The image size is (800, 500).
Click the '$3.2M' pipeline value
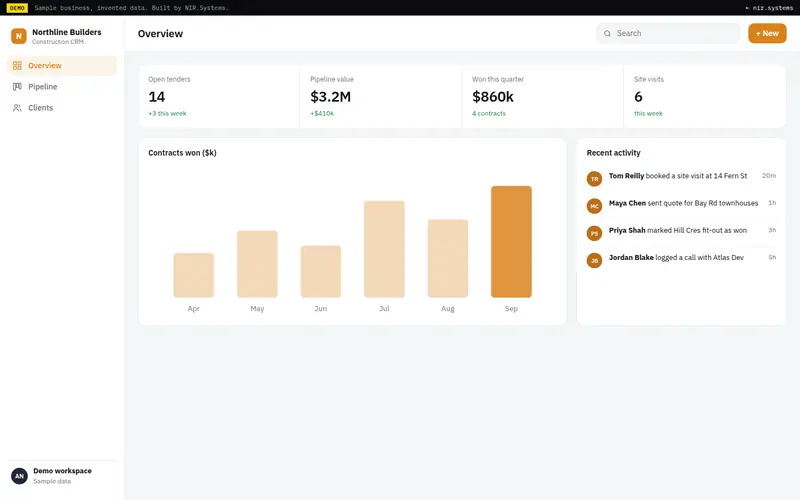(x=331, y=96)
